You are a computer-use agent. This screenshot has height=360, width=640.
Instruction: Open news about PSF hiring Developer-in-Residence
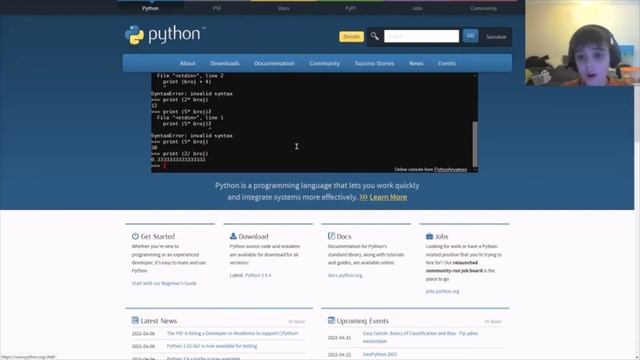[x=232, y=333]
